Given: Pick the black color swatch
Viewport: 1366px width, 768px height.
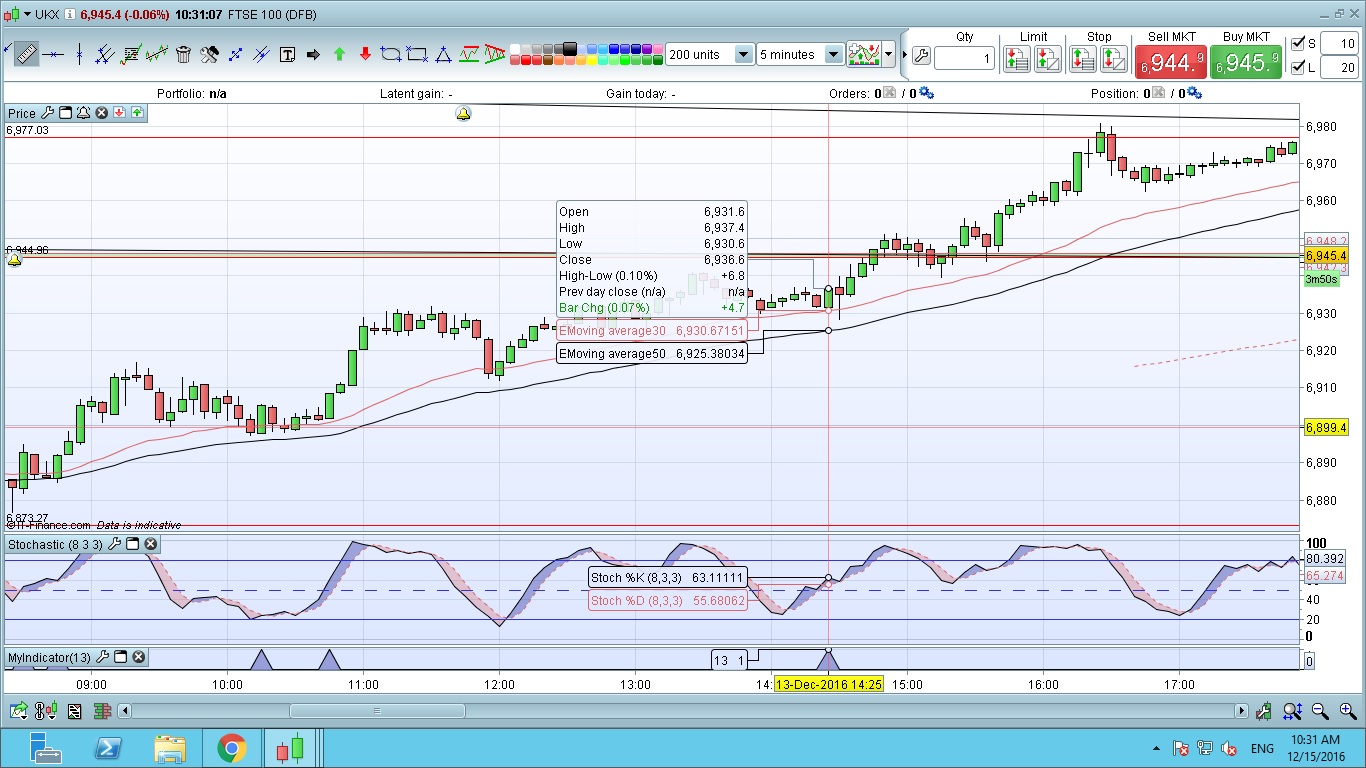Looking at the screenshot, I should [569, 48].
